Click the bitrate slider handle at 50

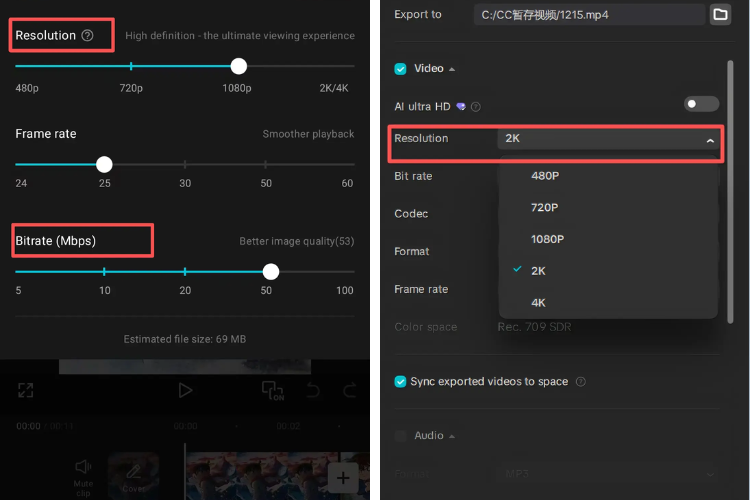[271, 272]
